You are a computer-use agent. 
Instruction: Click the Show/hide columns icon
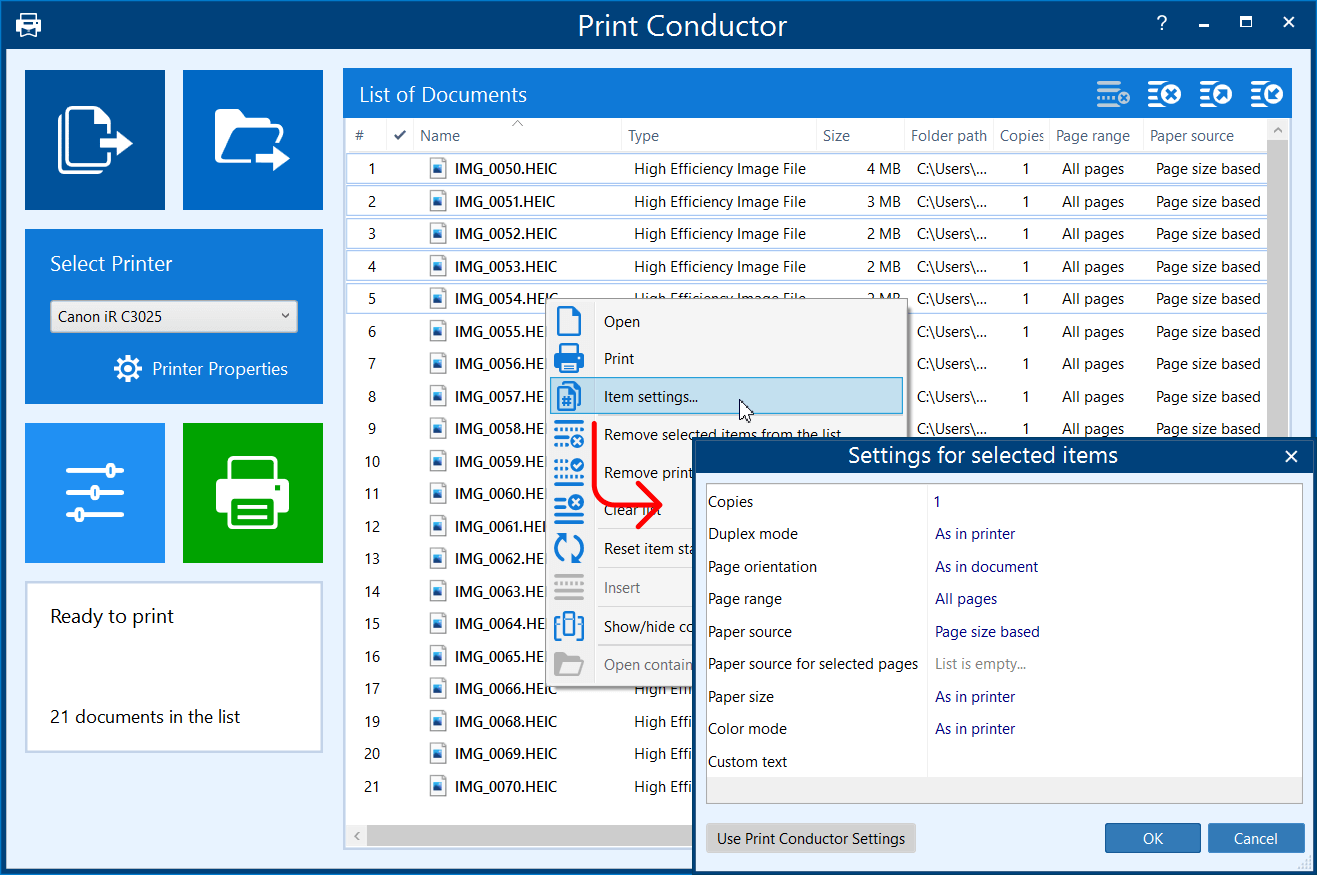tap(568, 626)
